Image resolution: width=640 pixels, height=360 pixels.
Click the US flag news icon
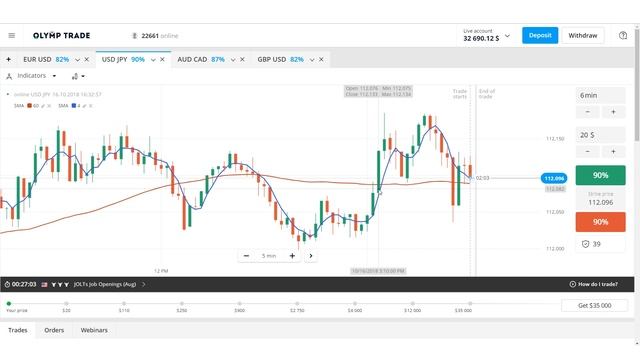click(x=44, y=284)
